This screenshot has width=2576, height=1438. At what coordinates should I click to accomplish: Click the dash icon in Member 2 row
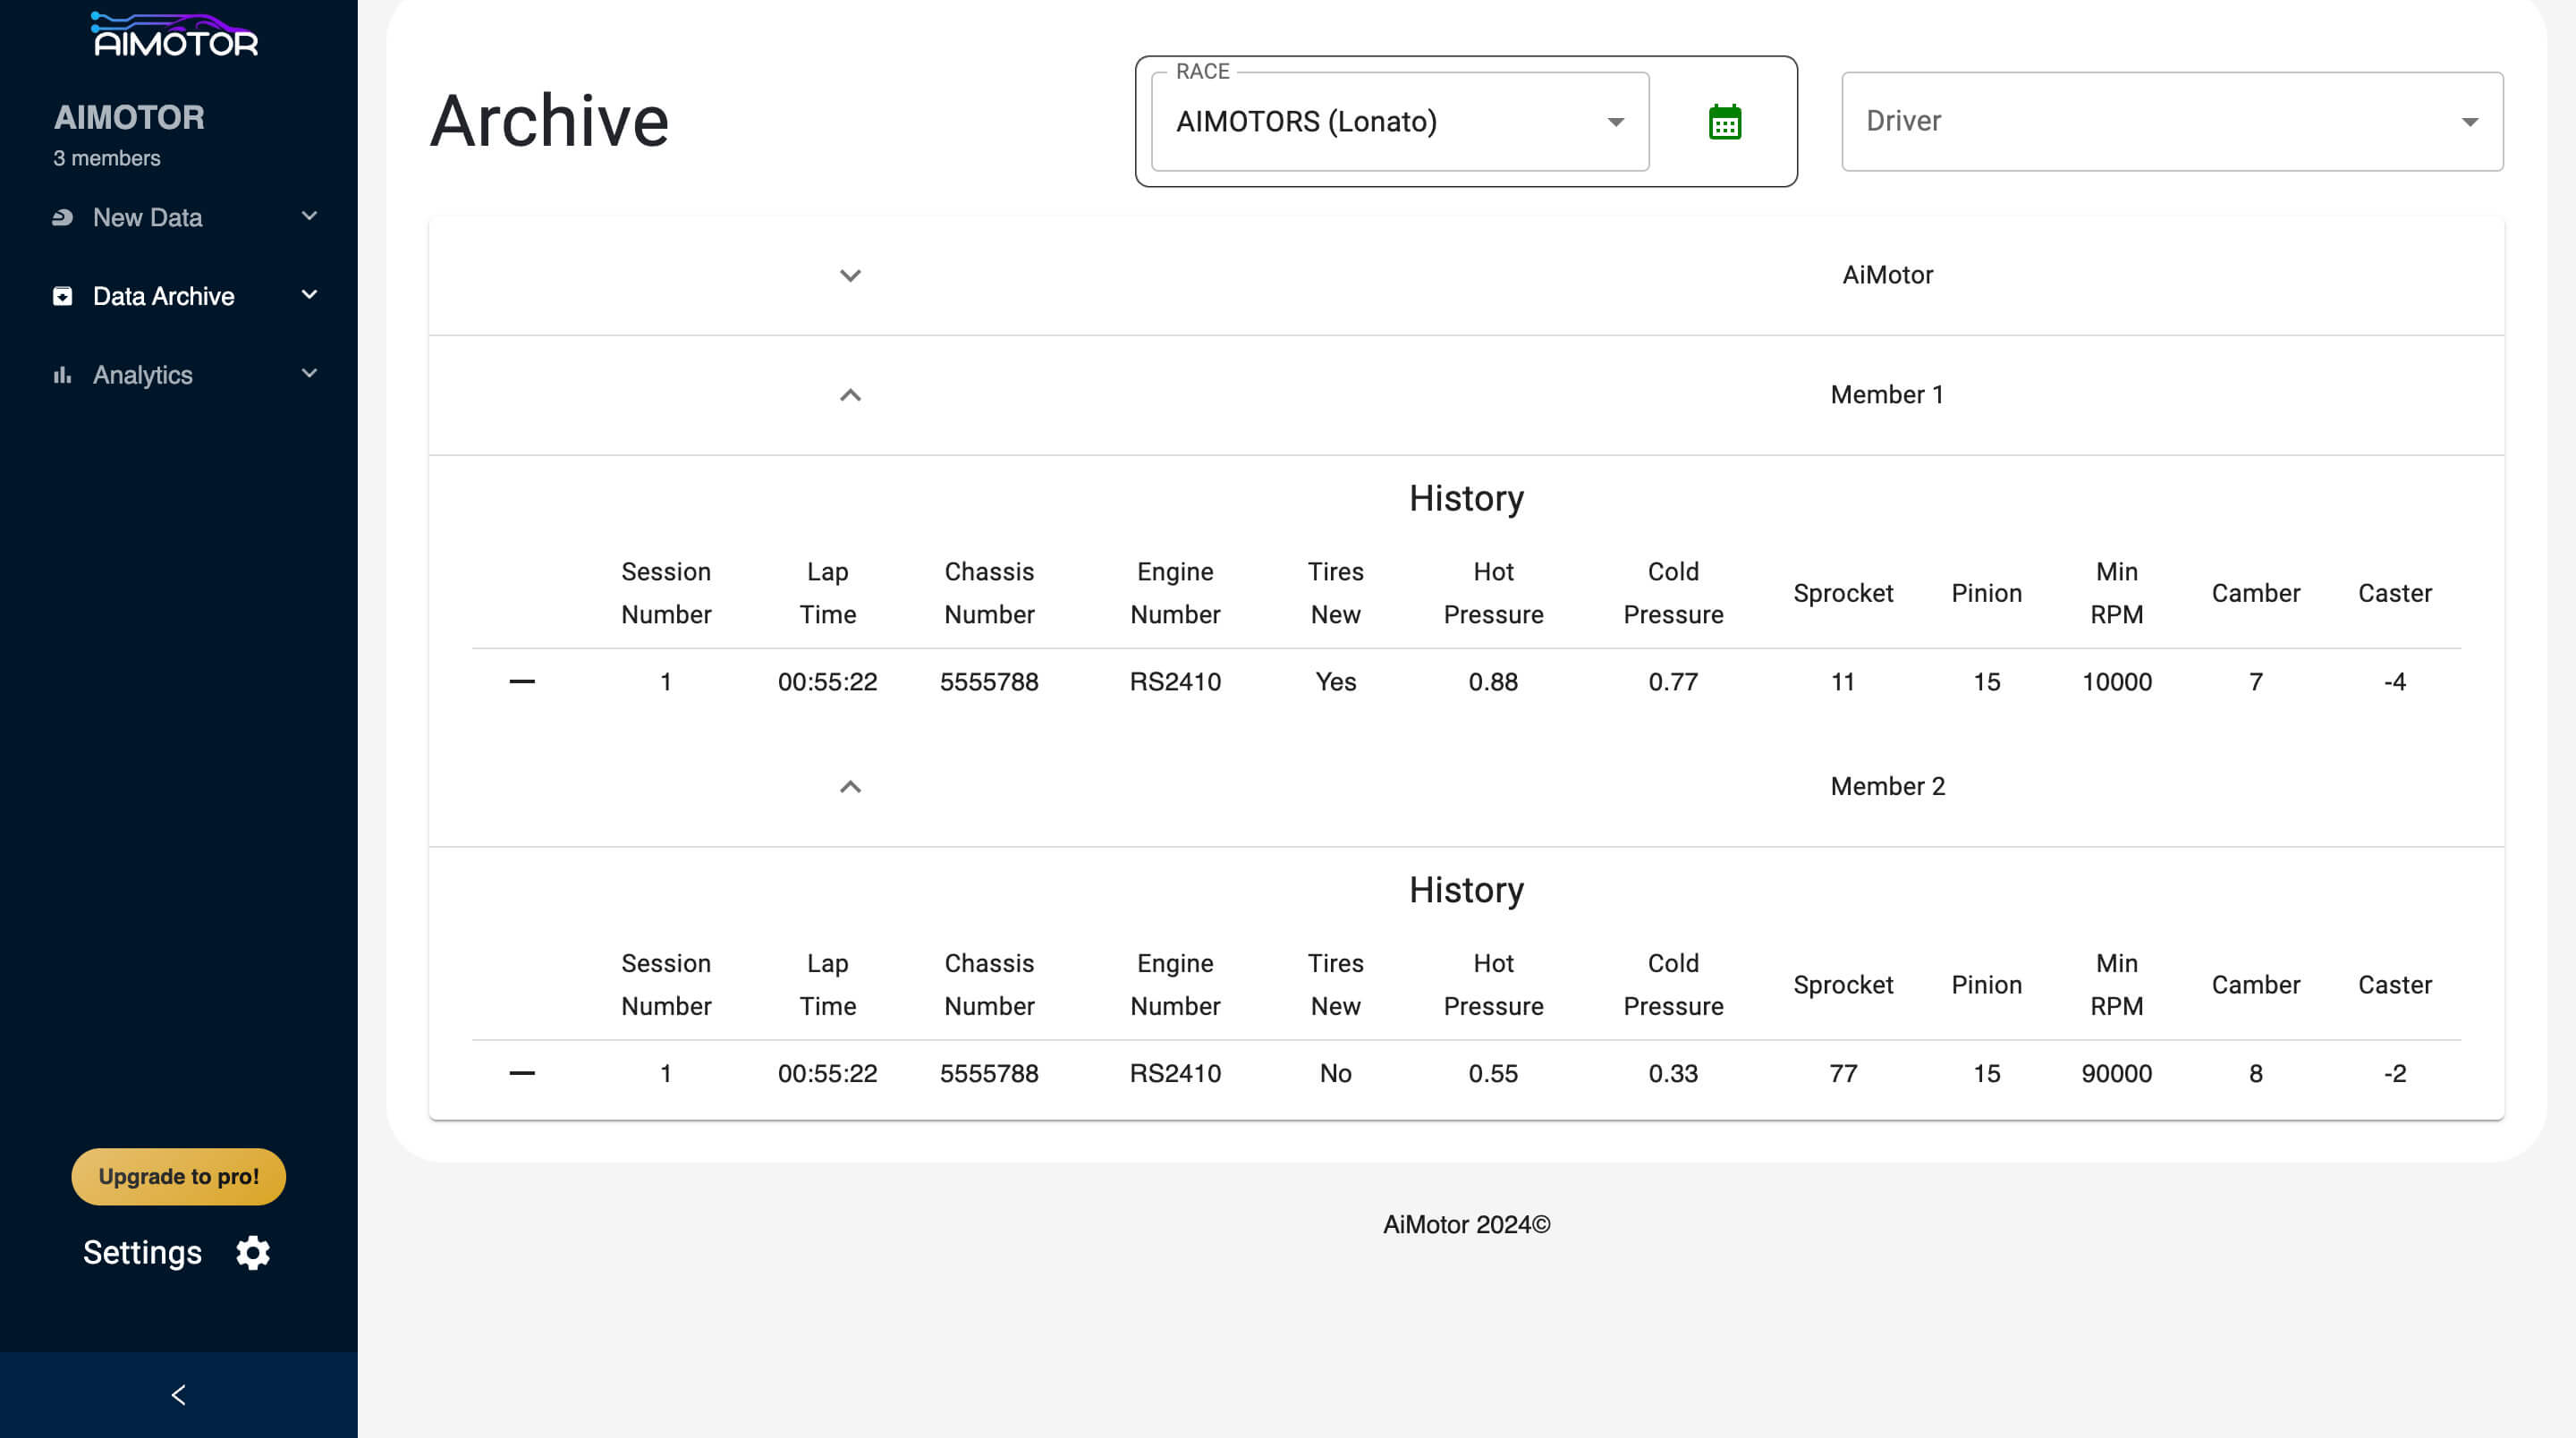[x=522, y=1073]
